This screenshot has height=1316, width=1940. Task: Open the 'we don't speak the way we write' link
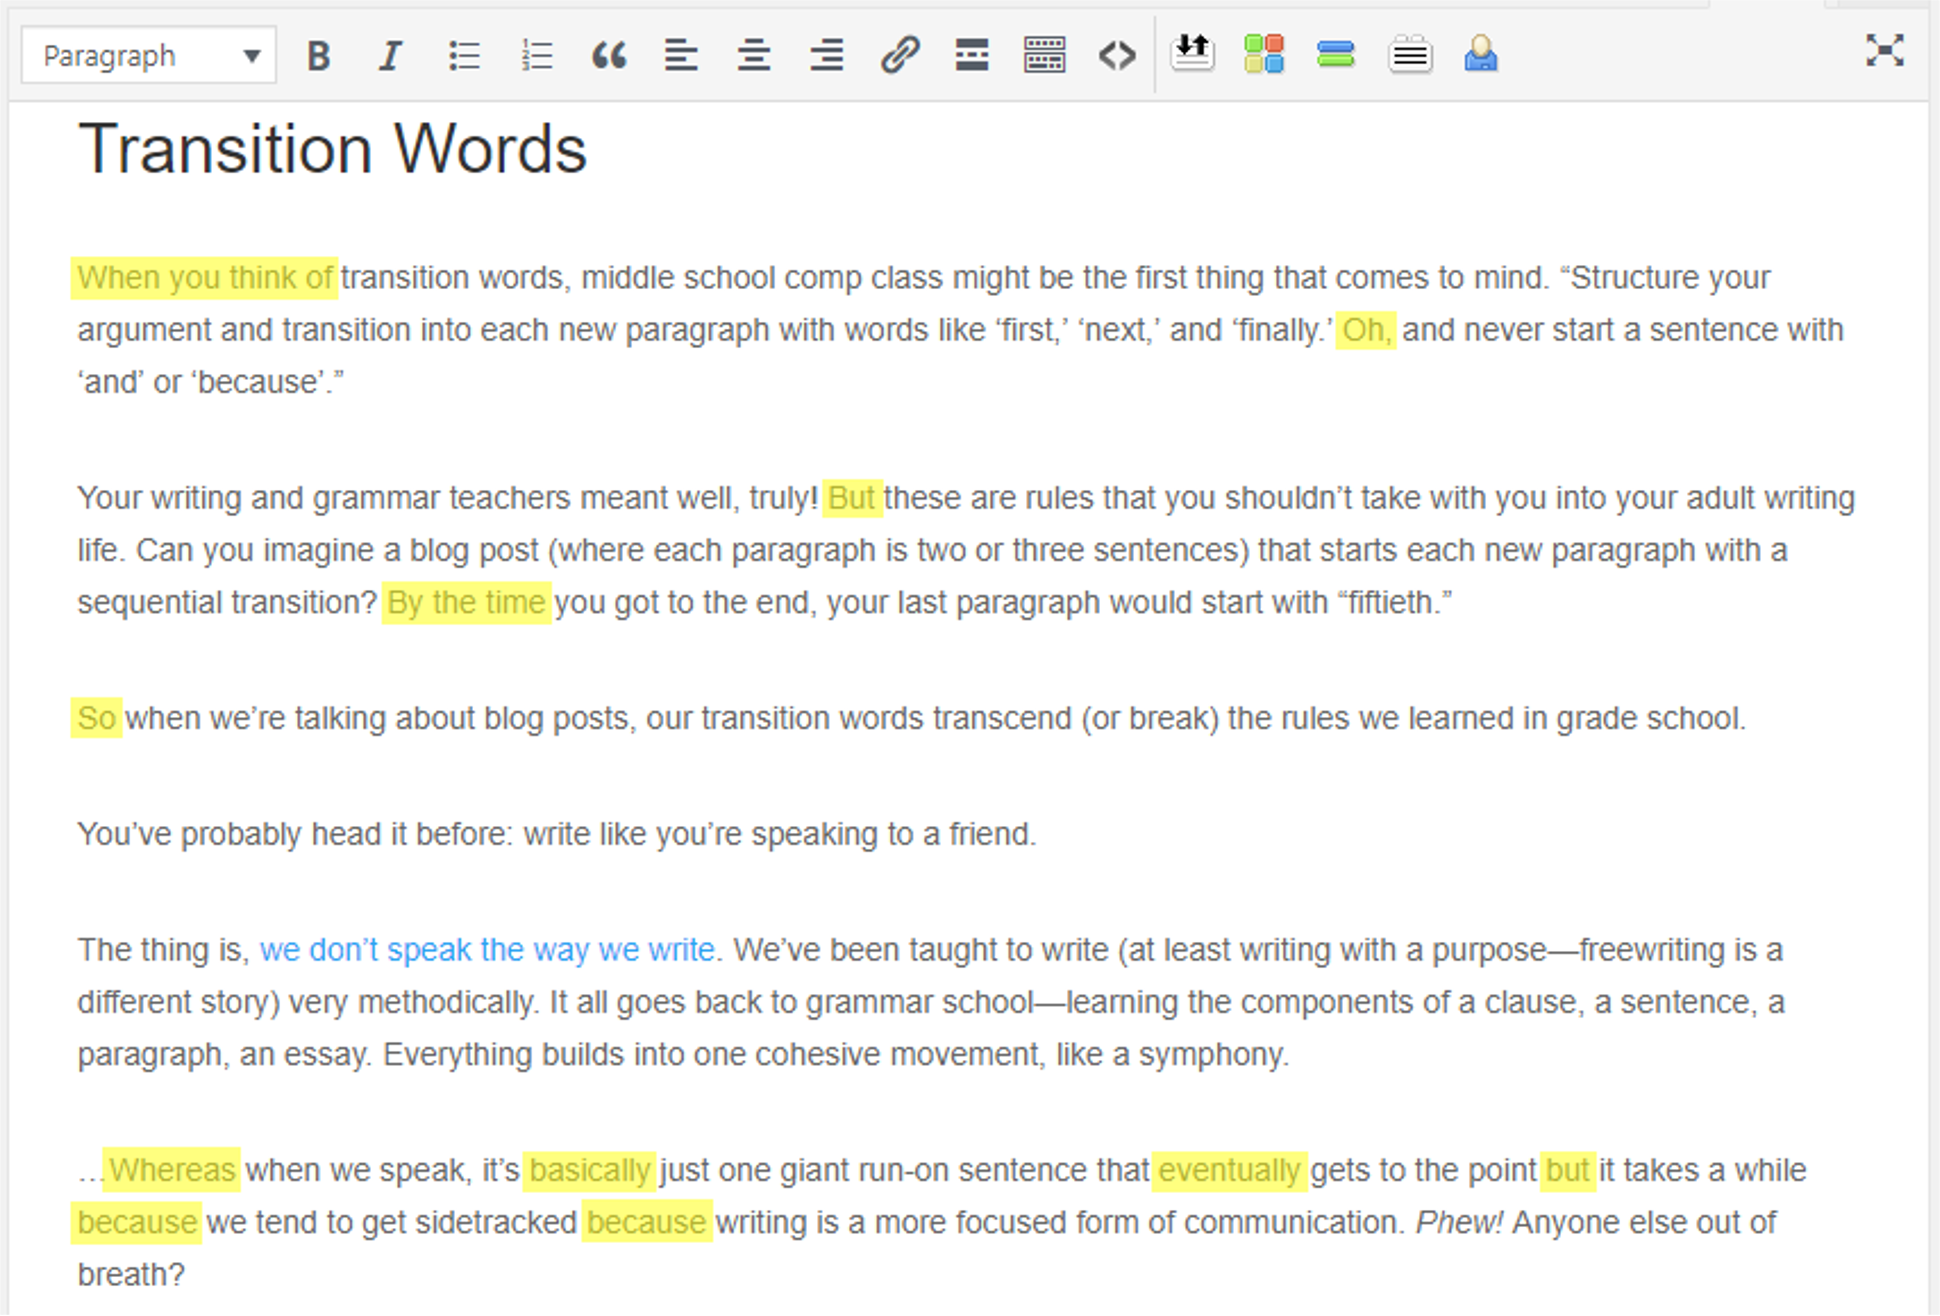click(x=487, y=949)
